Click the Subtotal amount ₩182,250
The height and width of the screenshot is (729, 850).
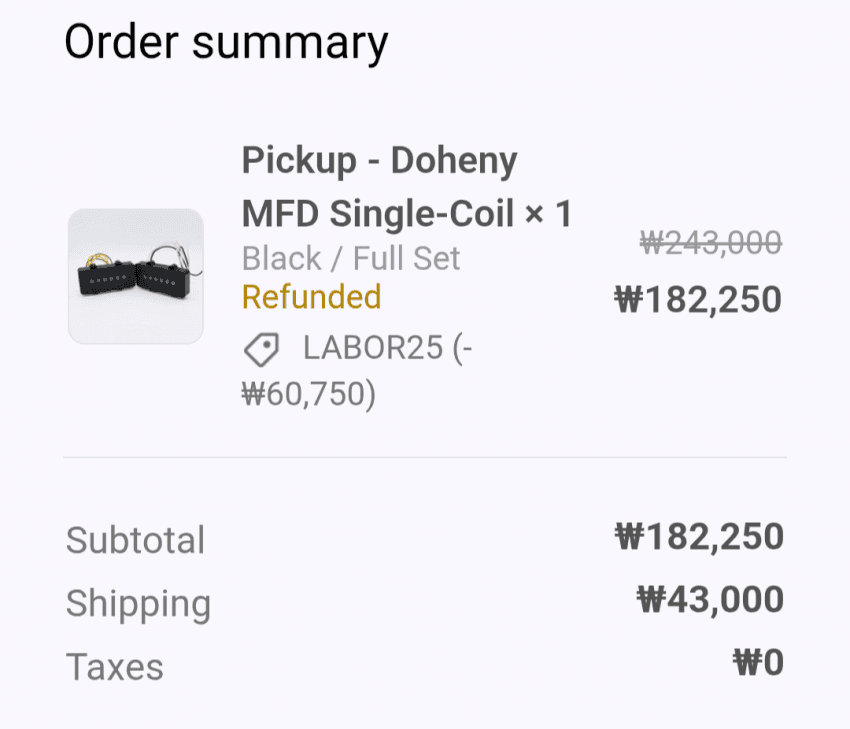[698, 537]
